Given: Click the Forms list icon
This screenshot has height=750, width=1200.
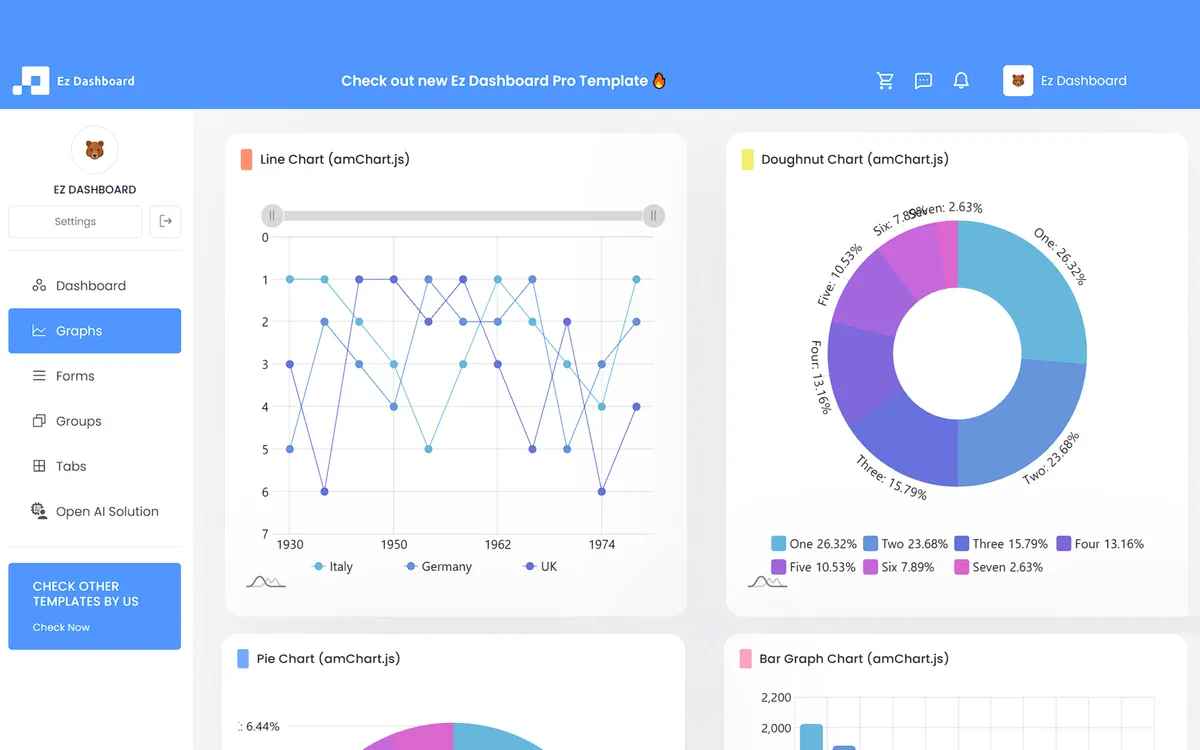Looking at the screenshot, I should [39, 376].
